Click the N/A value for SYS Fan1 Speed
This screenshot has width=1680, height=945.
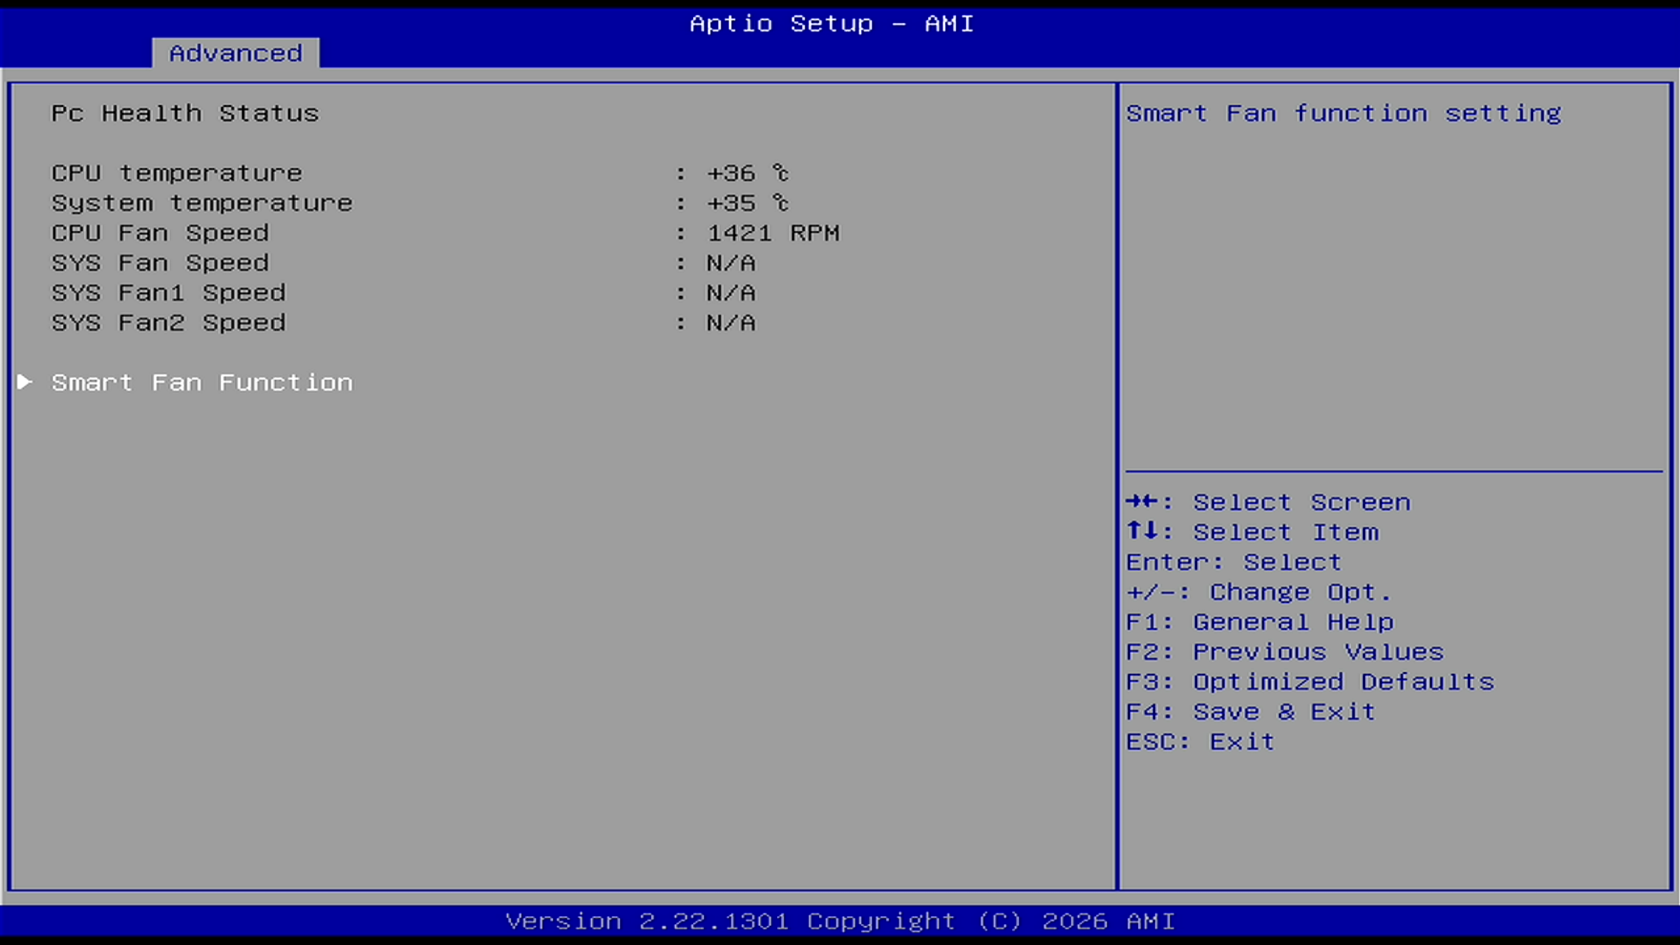731,293
